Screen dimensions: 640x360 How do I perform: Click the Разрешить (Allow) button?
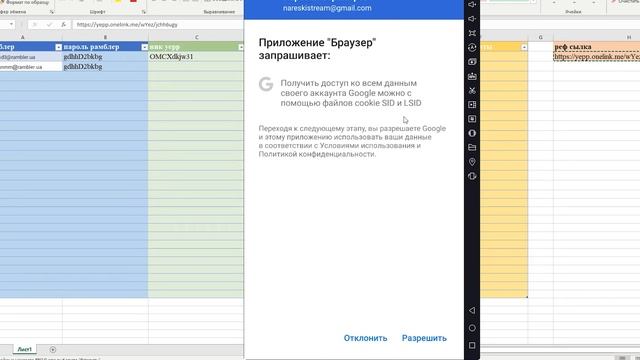click(x=424, y=338)
